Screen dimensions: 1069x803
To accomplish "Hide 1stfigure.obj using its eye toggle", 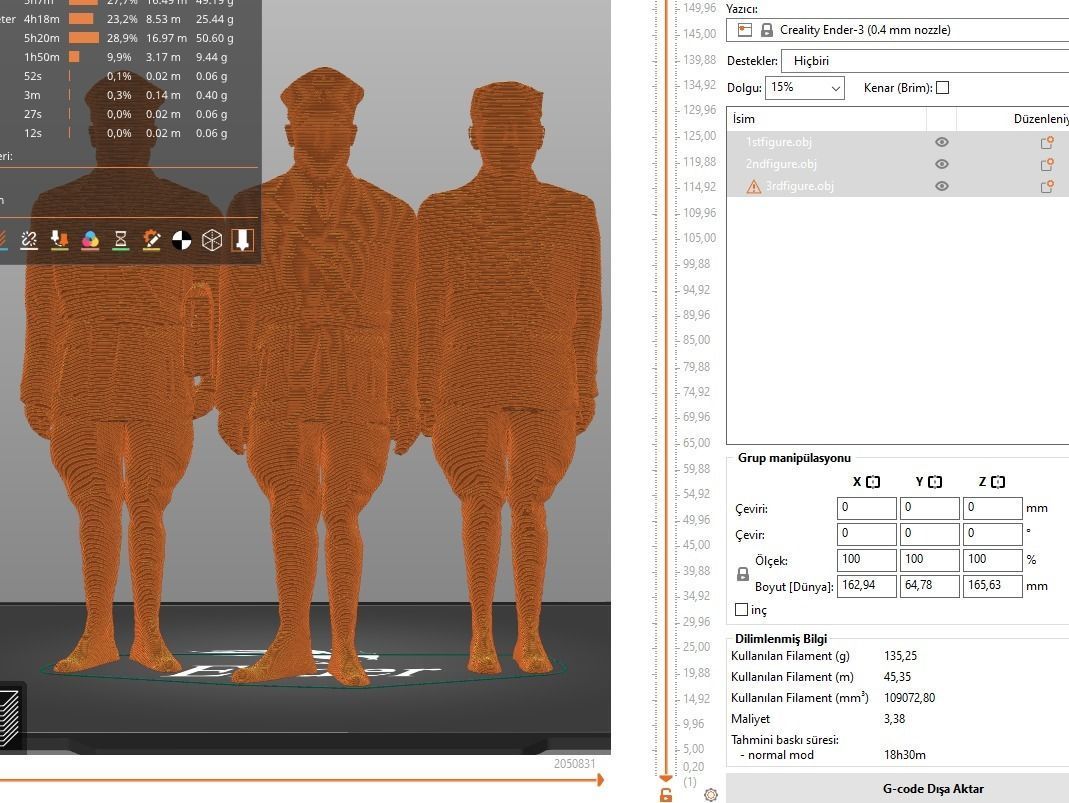I will [x=941, y=141].
